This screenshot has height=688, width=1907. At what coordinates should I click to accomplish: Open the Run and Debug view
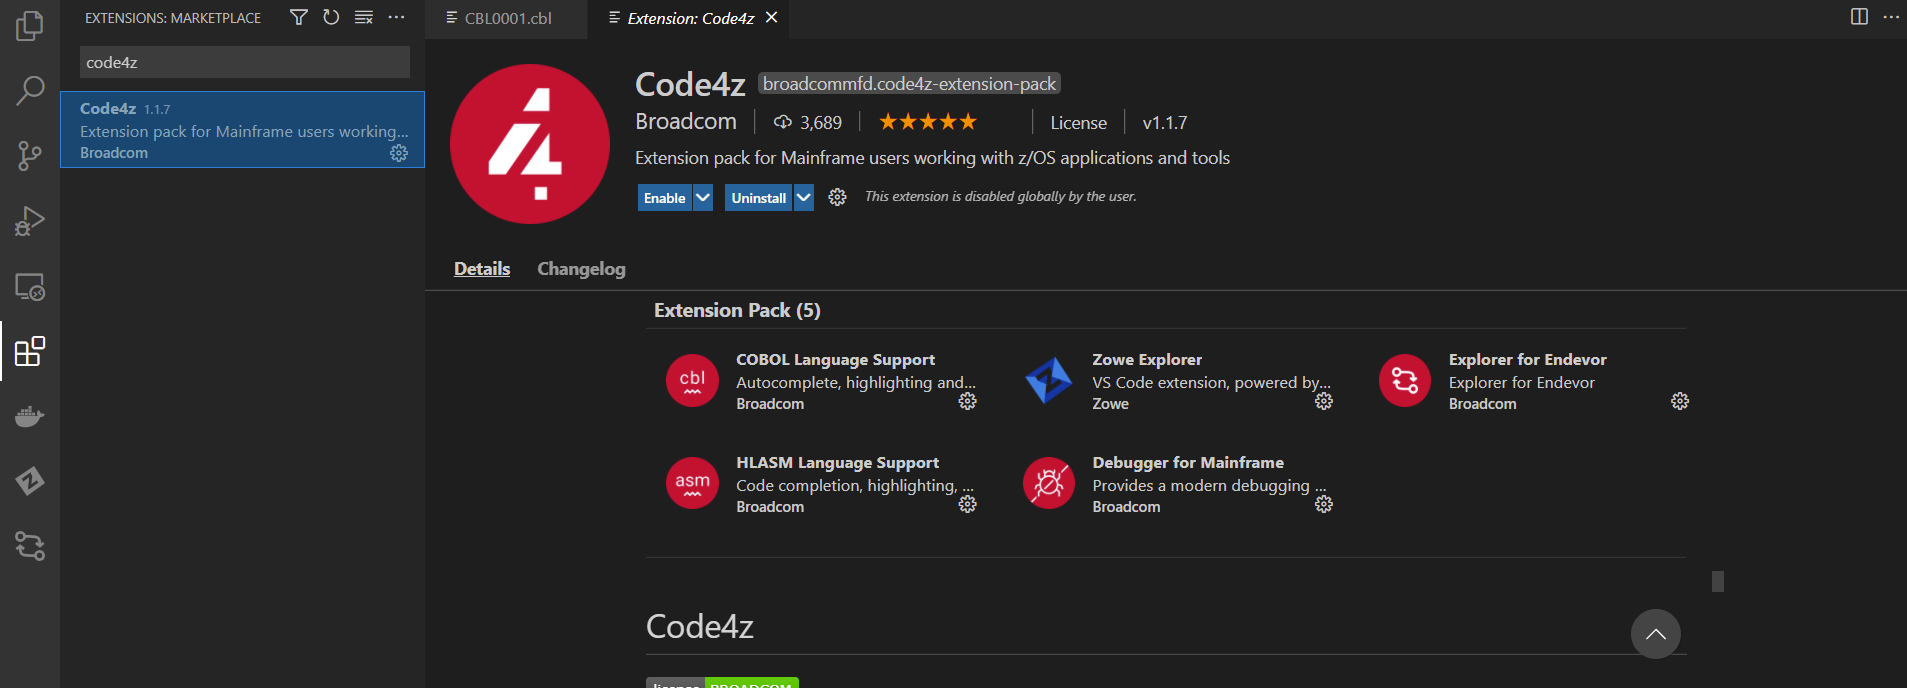pos(30,221)
